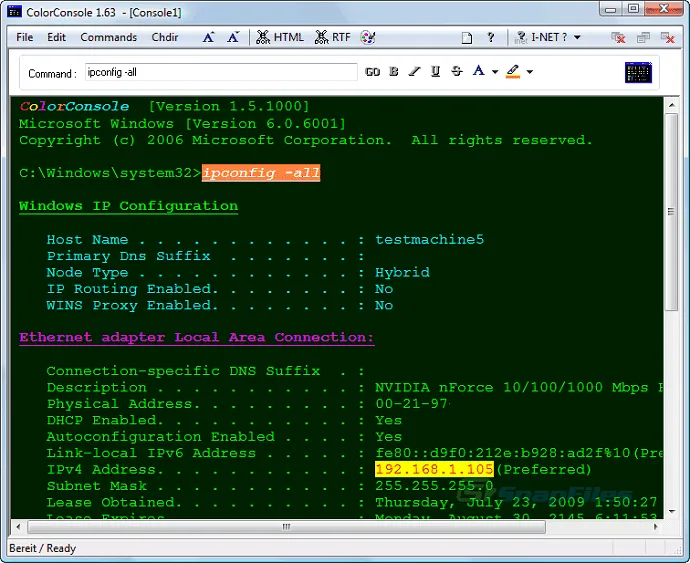Create a new console document
The width and height of the screenshot is (690, 563).
click(466, 38)
